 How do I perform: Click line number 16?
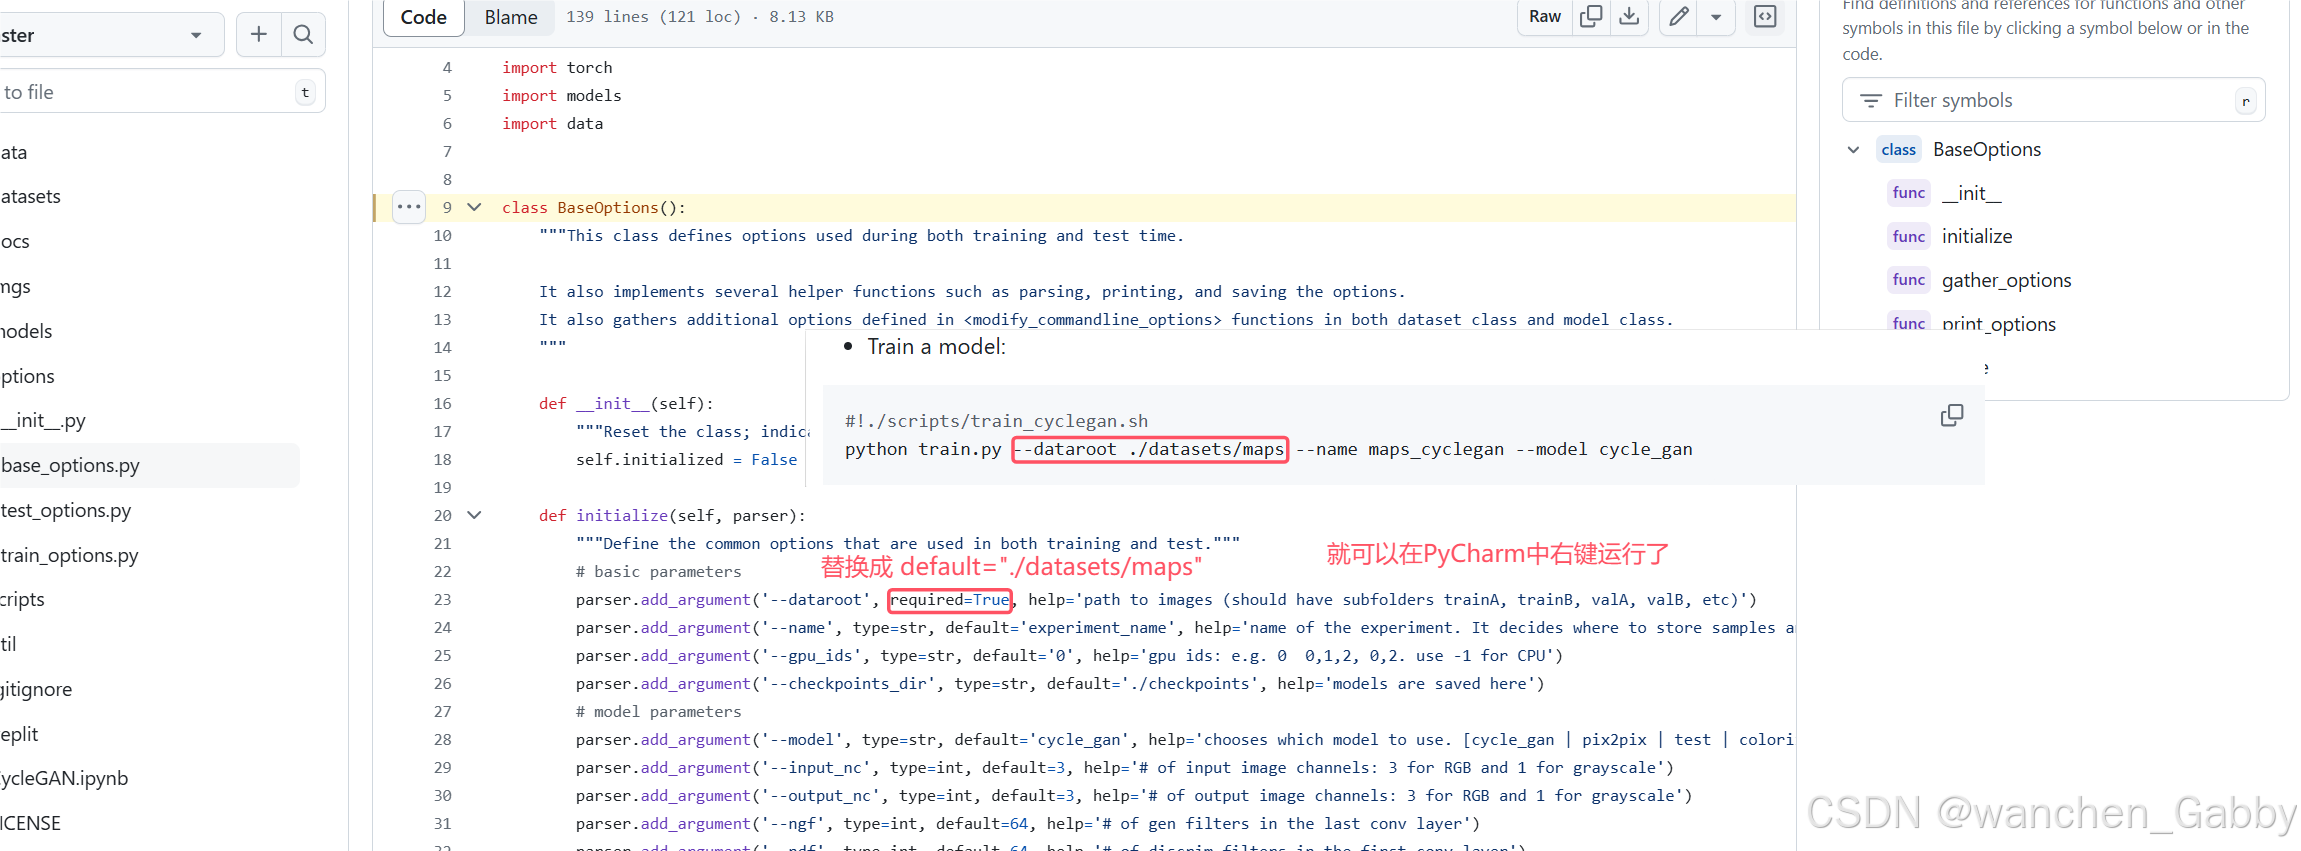(442, 404)
